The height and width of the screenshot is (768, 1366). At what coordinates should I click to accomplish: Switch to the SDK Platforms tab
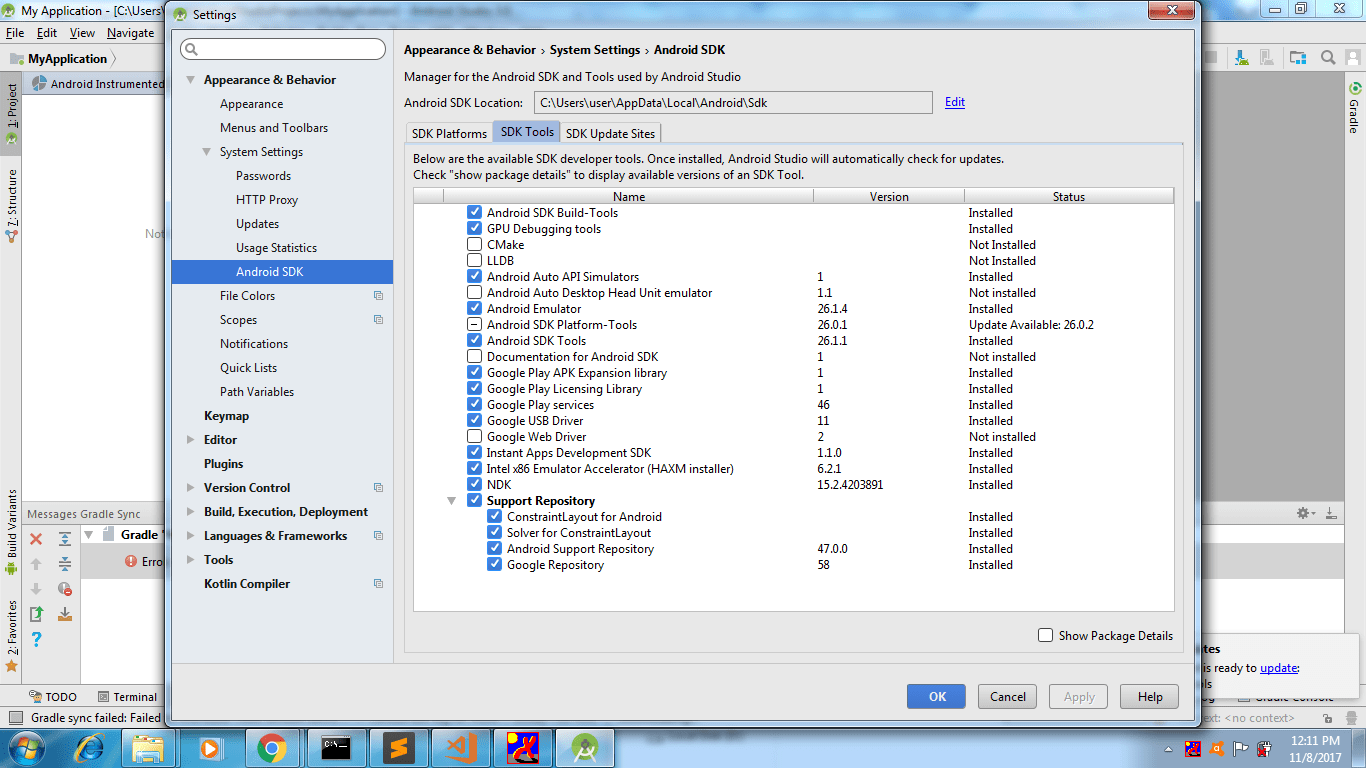click(449, 133)
